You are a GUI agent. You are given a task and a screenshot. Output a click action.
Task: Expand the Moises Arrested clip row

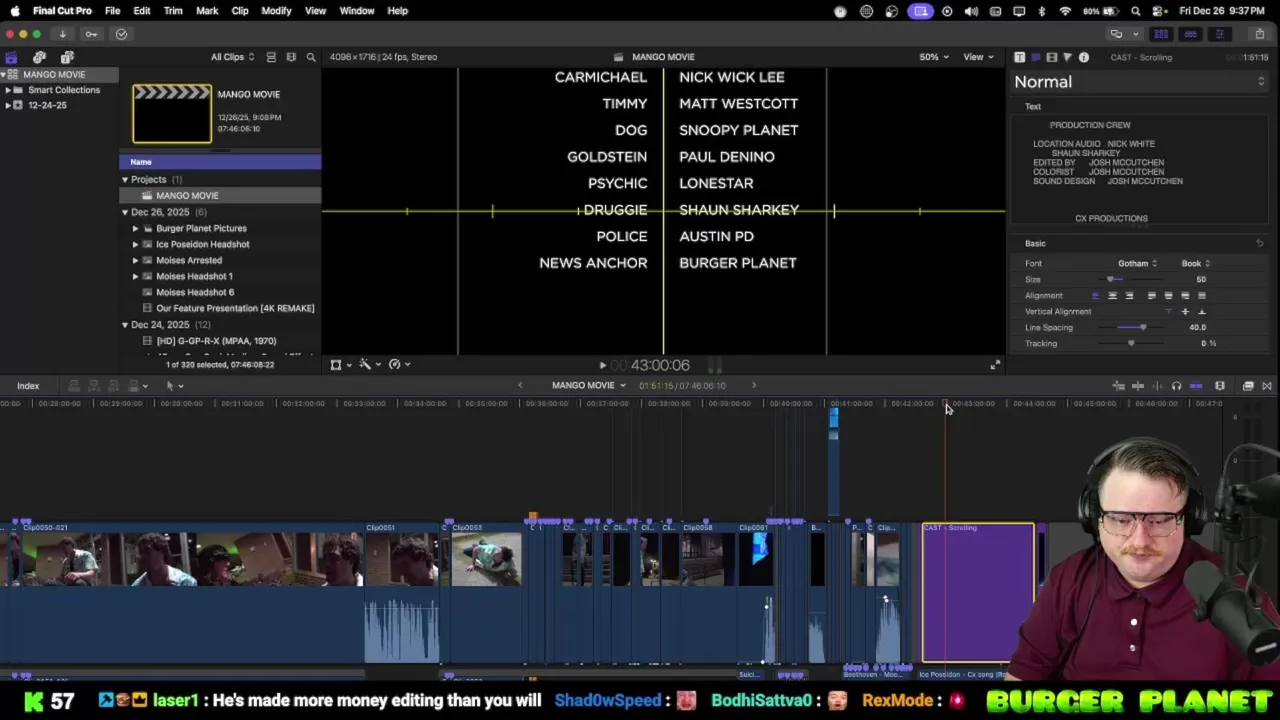click(x=136, y=260)
